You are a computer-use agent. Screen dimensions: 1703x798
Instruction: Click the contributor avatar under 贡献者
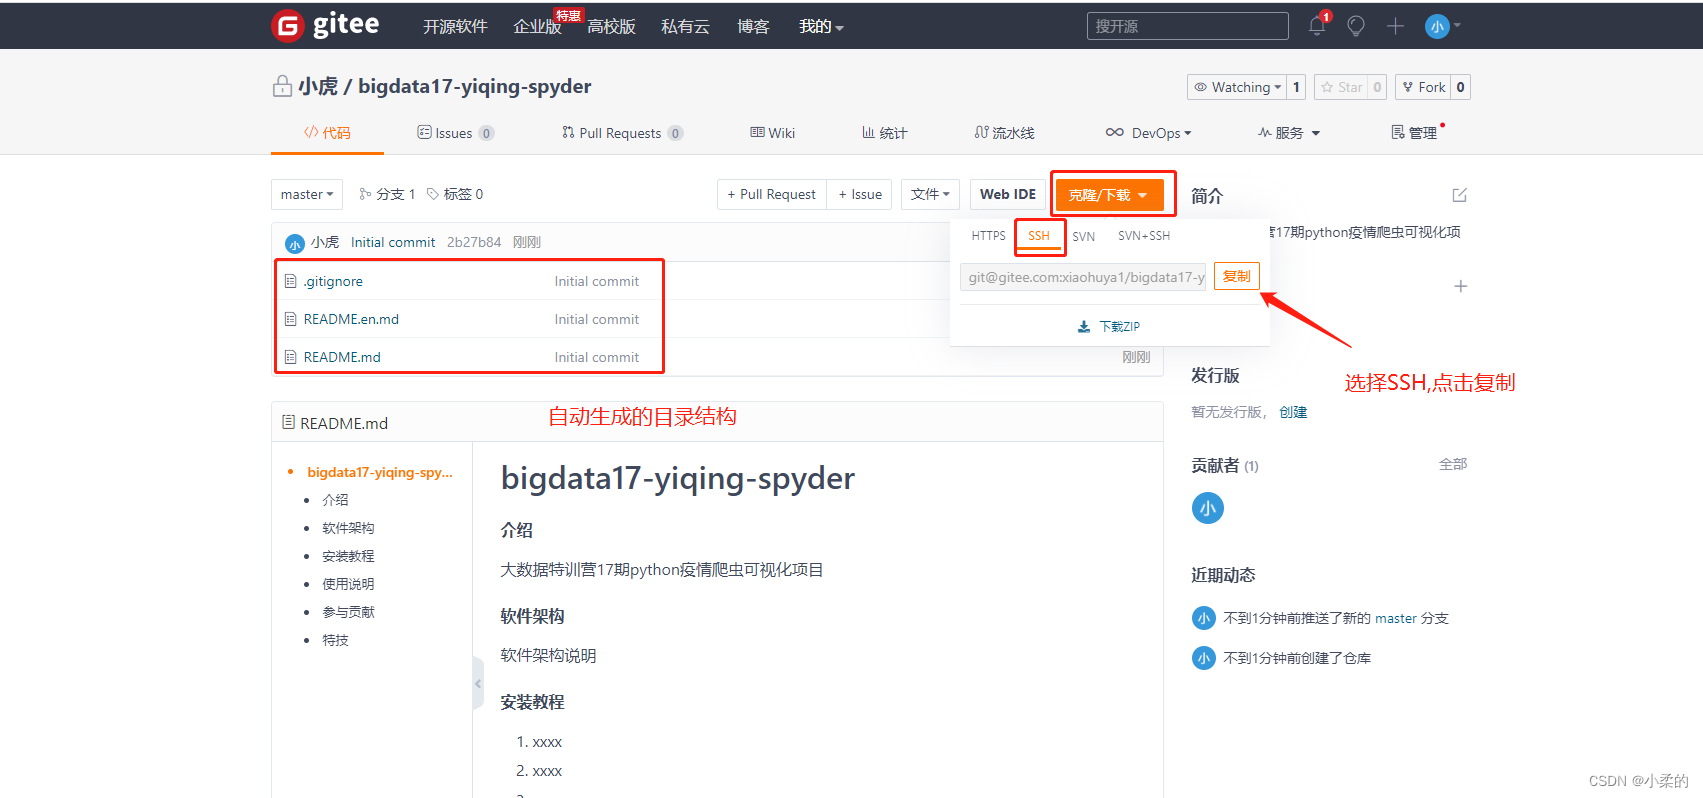click(1208, 508)
